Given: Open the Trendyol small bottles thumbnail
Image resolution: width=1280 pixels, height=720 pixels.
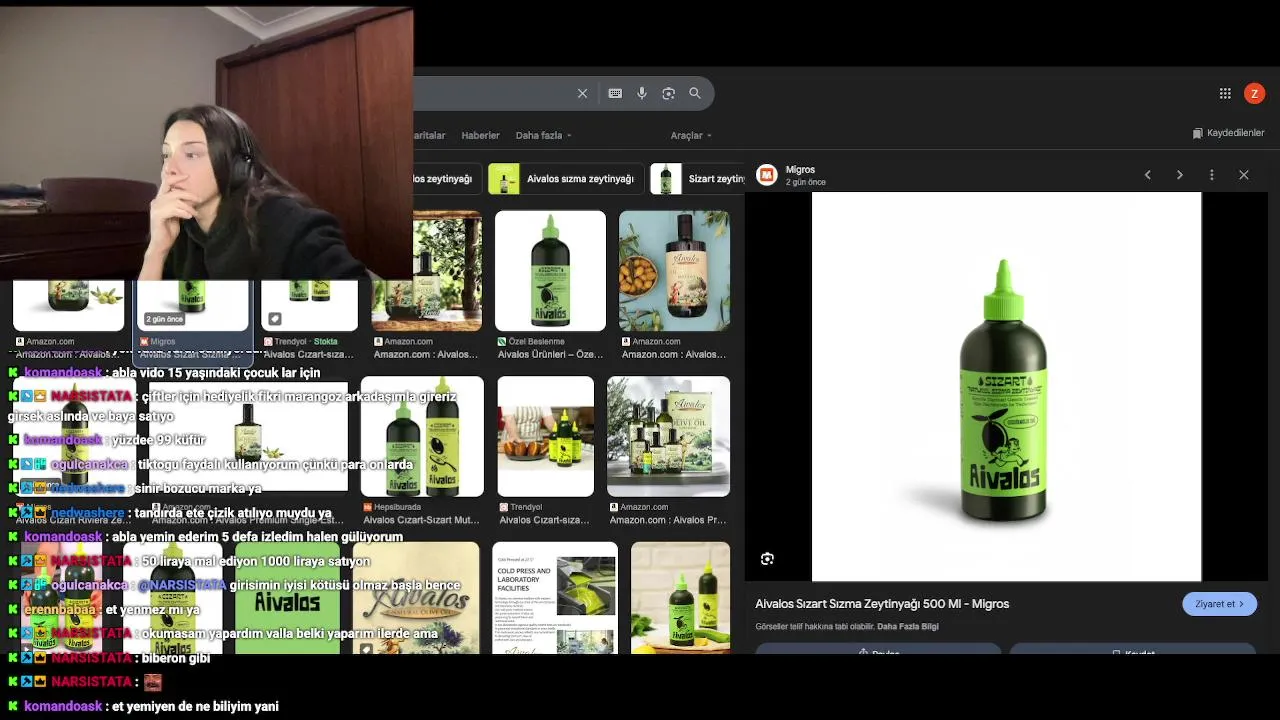Looking at the screenshot, I should (546, 436).
